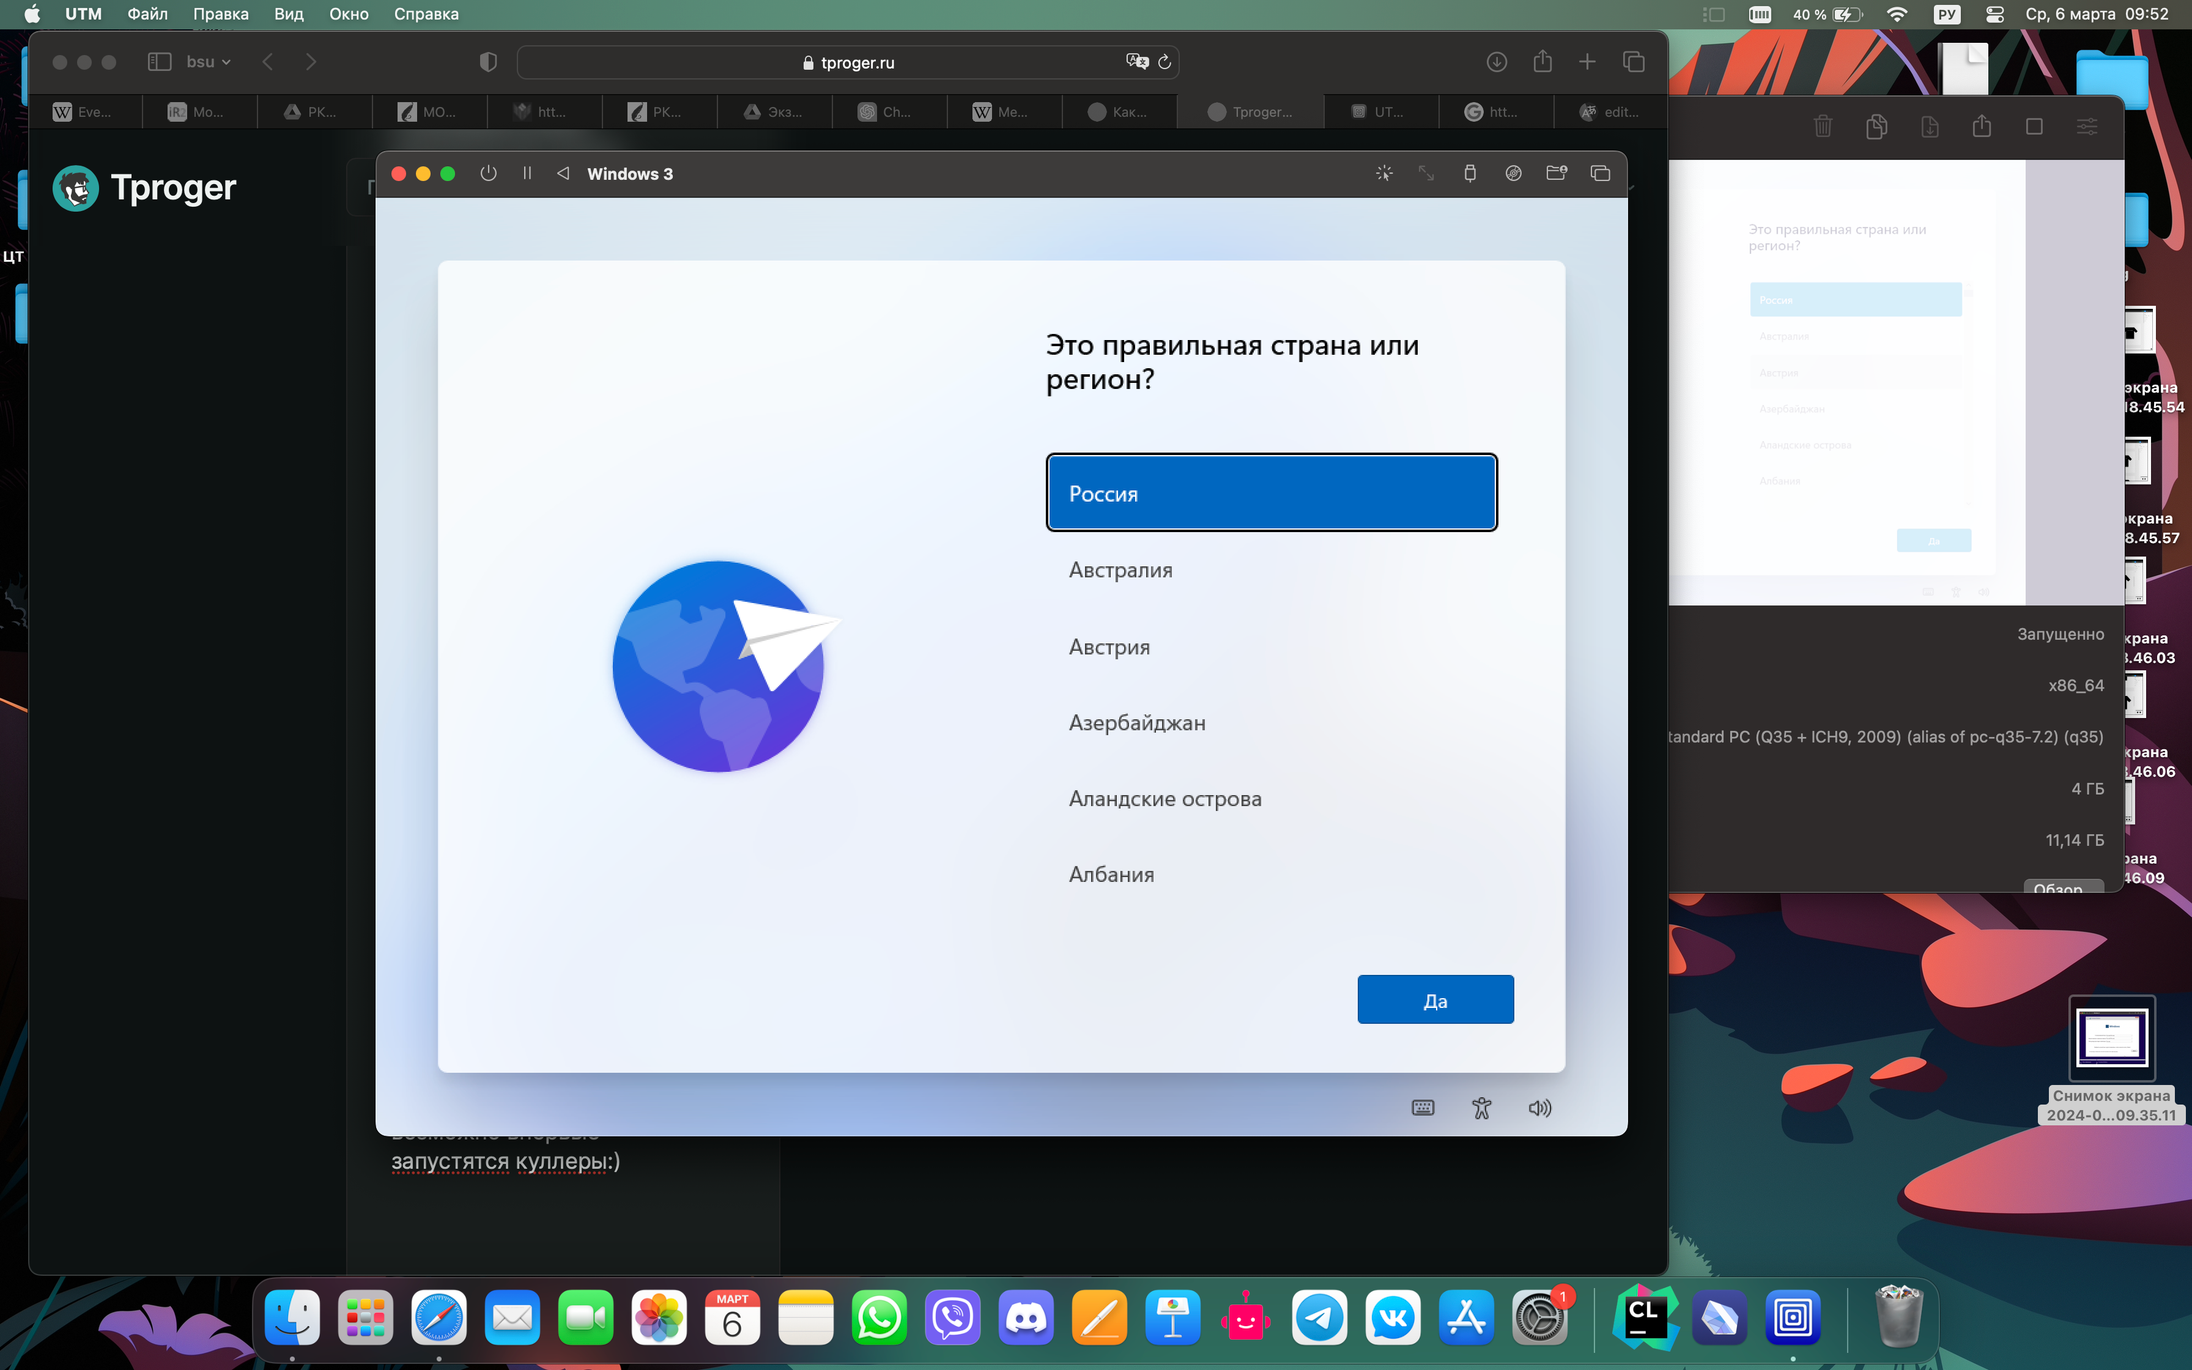The image size is (2192, 1370).
Task: Toggle Safari sidebar button
Action: pyautogui.click(x=159, y=62)
